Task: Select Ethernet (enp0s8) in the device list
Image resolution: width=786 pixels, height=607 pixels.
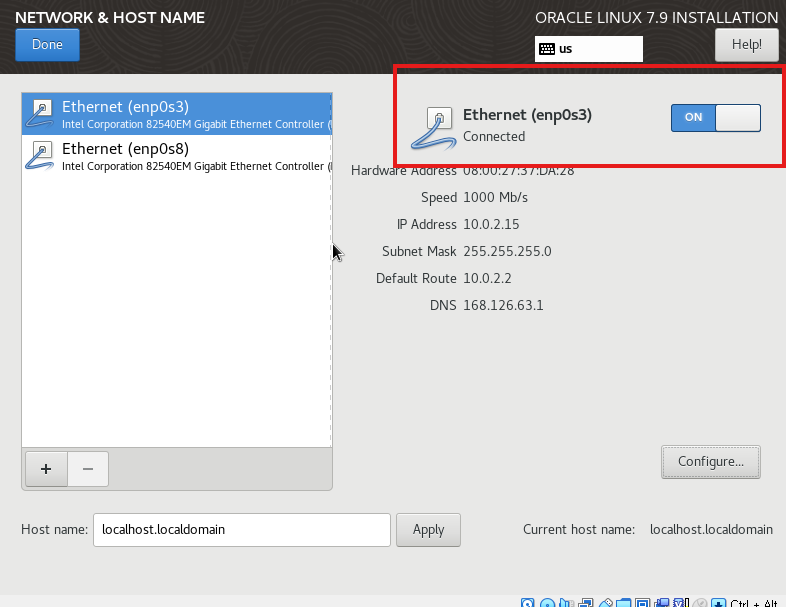Action: pyautogui.click(x=176, y=156)
